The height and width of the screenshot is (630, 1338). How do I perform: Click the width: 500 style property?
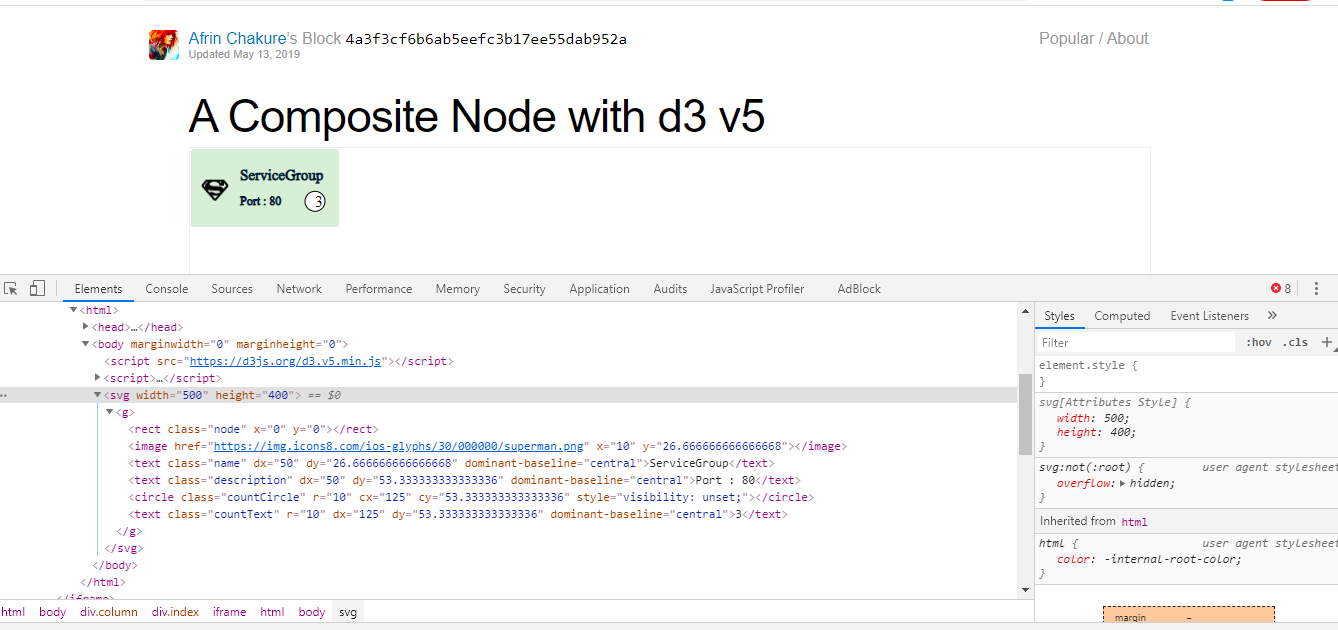[x=1092, y=417]
